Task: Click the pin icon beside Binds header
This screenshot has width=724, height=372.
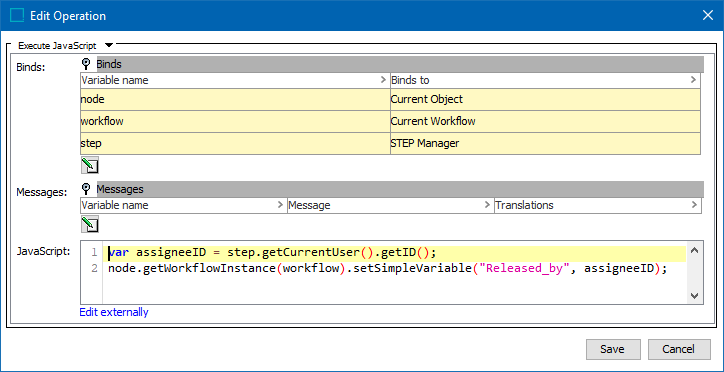Action: point(85,64)
